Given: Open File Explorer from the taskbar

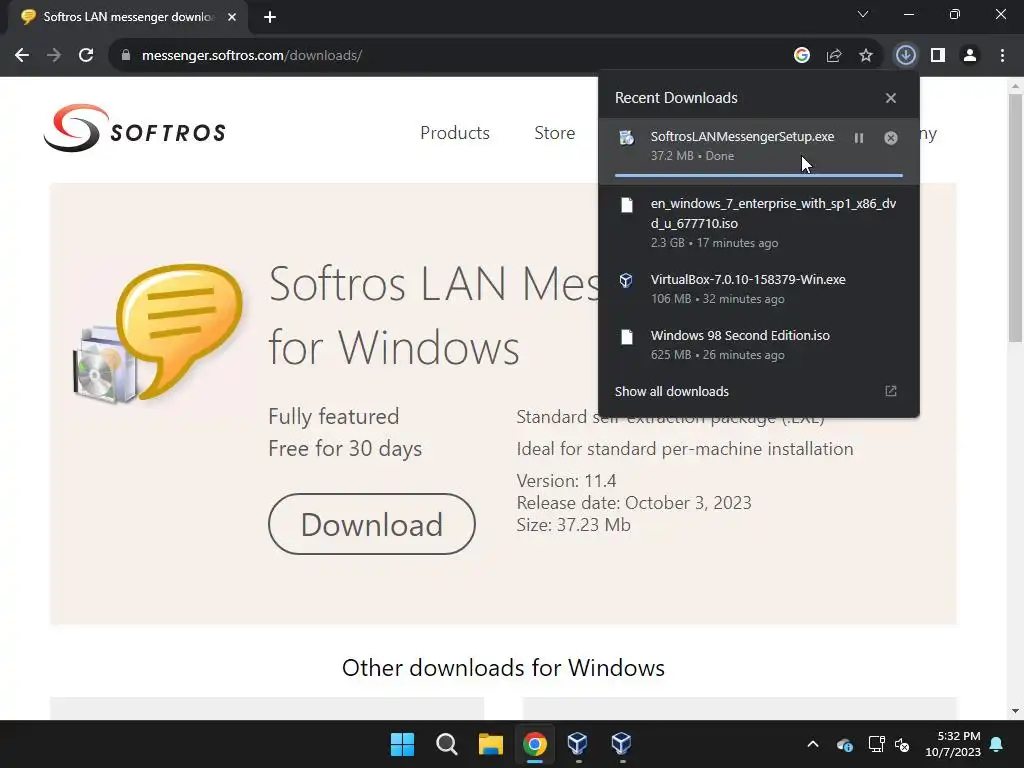Looking at the screenshot, I should [x=490, y=744].
